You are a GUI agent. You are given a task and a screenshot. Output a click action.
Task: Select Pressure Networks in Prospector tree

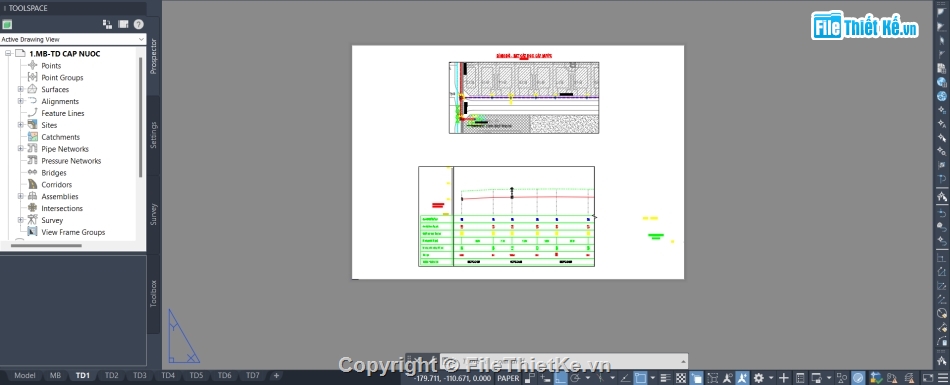coord(71,161)
